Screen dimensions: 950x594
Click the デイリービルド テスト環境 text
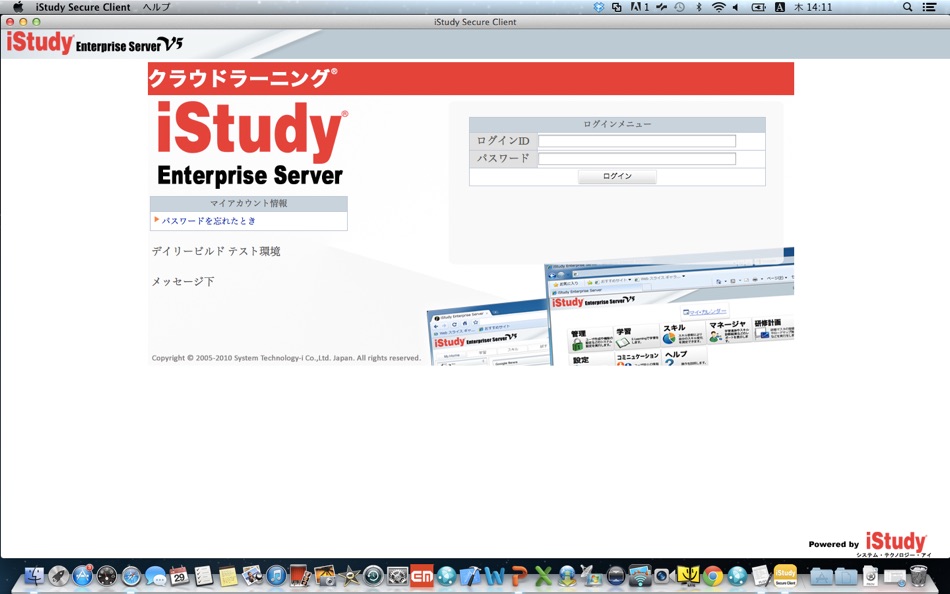point(216,252)
